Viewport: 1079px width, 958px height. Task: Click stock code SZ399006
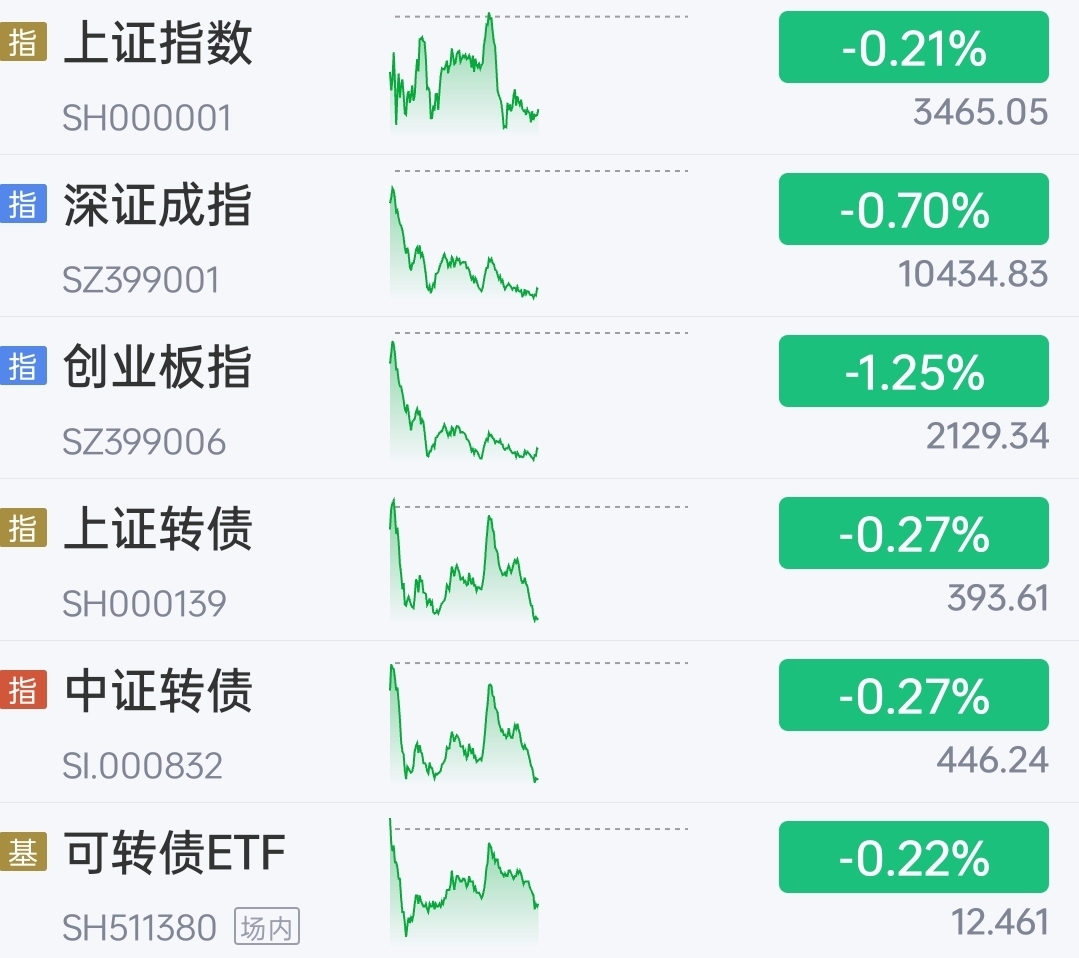[144, 442]
